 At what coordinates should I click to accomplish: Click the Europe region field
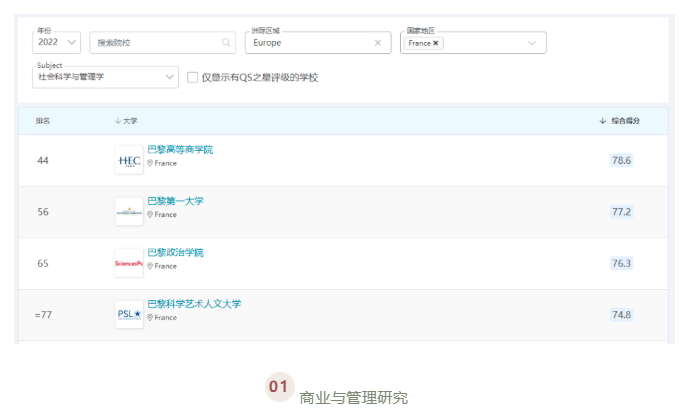318,42
